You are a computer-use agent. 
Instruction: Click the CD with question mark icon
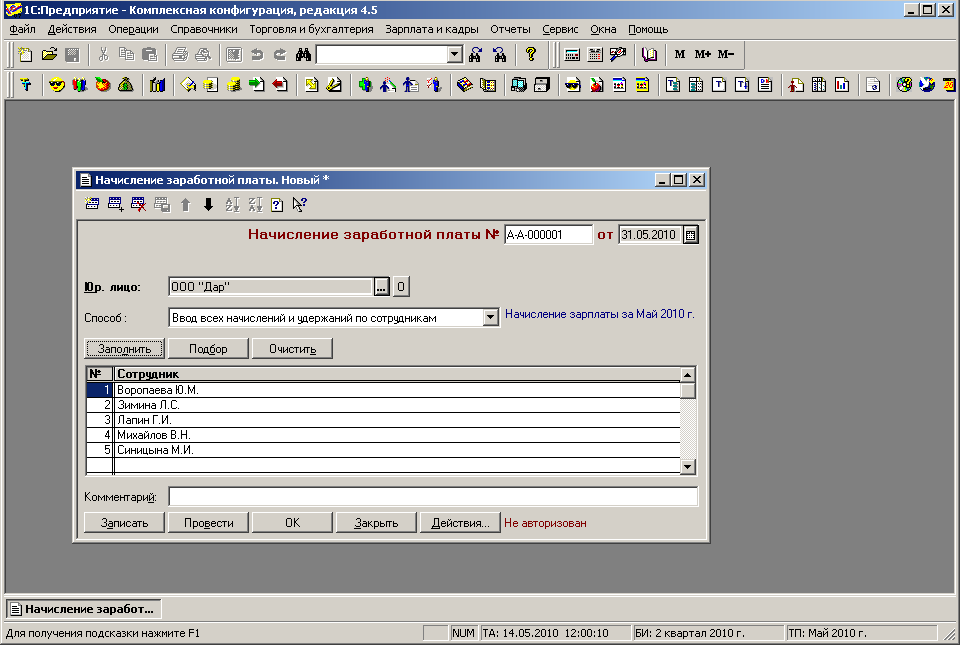(904, 85)
